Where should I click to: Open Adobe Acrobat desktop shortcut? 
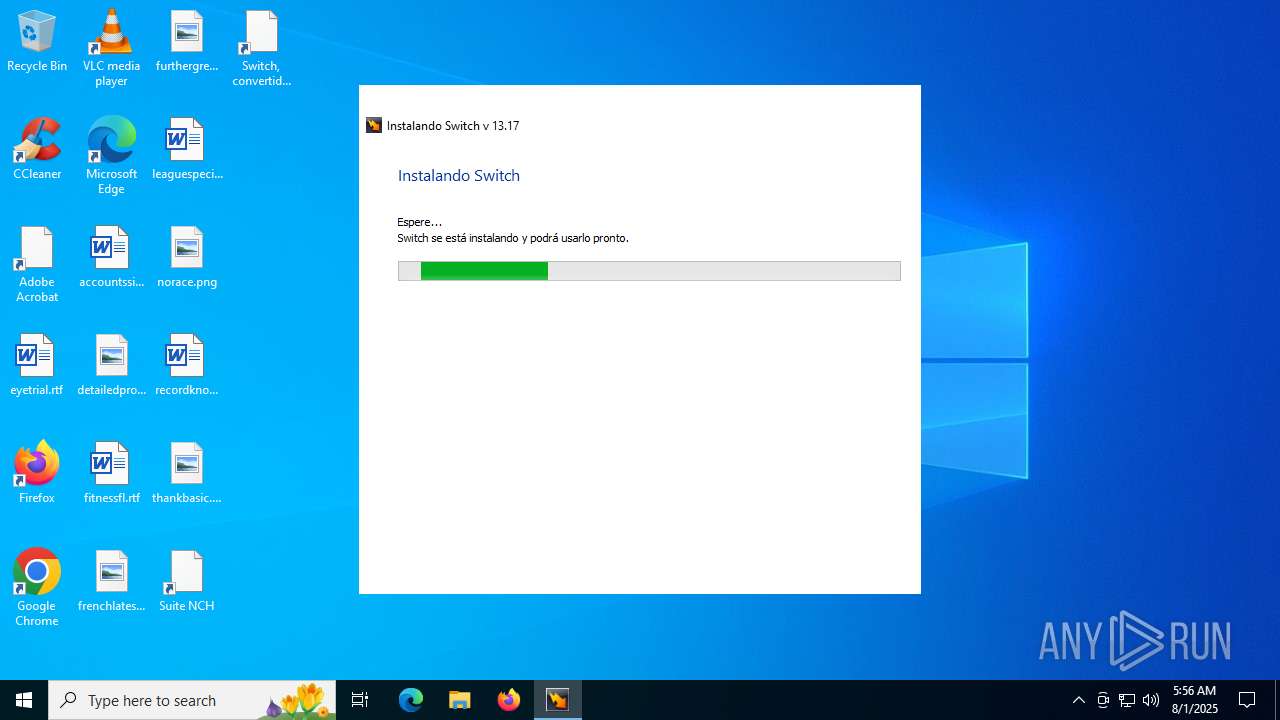[x=37, y=264]
